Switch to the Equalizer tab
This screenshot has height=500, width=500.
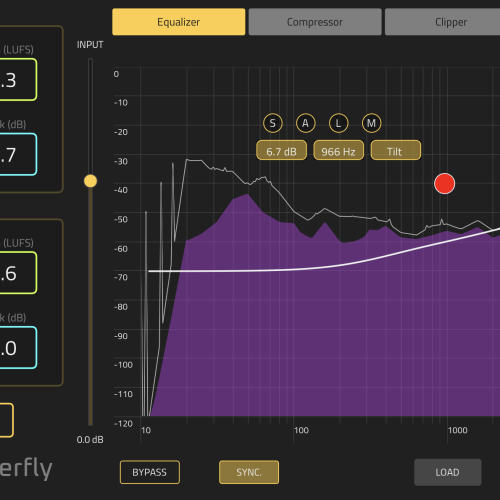pyautogui.click(x=179, y=22)
